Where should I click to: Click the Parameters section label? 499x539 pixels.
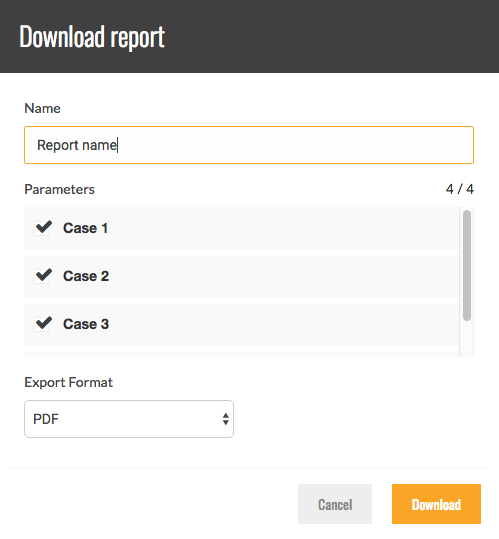point(59,189)
